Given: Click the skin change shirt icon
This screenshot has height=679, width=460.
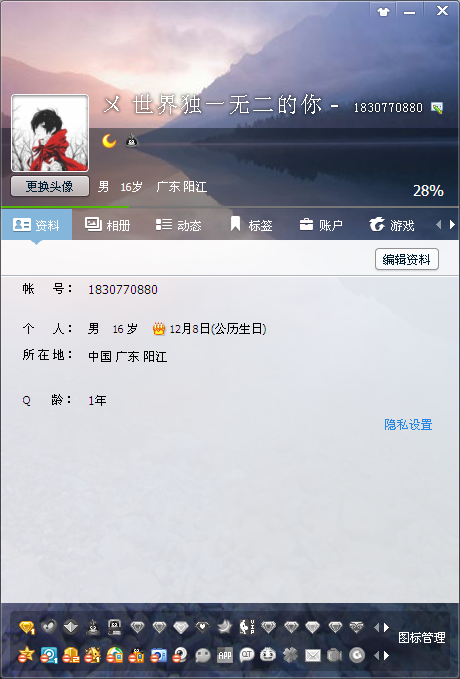Looking at the screenshot, I should (383, 12).
